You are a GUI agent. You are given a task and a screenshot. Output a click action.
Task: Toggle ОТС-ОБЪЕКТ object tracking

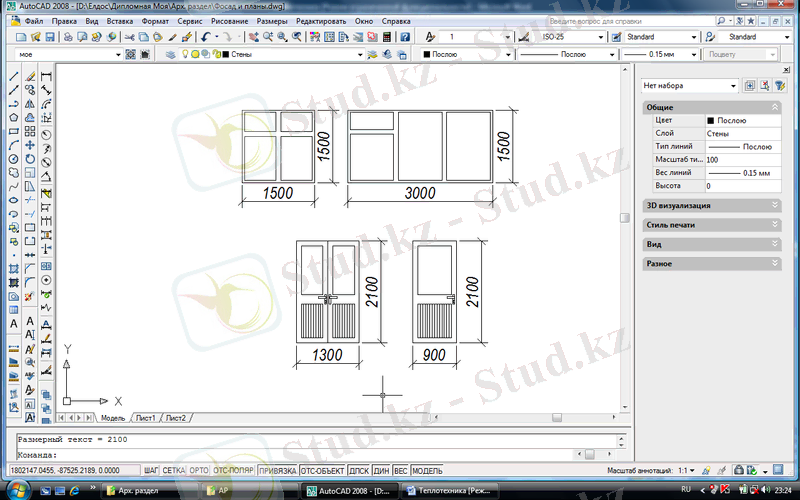[322, 470]
